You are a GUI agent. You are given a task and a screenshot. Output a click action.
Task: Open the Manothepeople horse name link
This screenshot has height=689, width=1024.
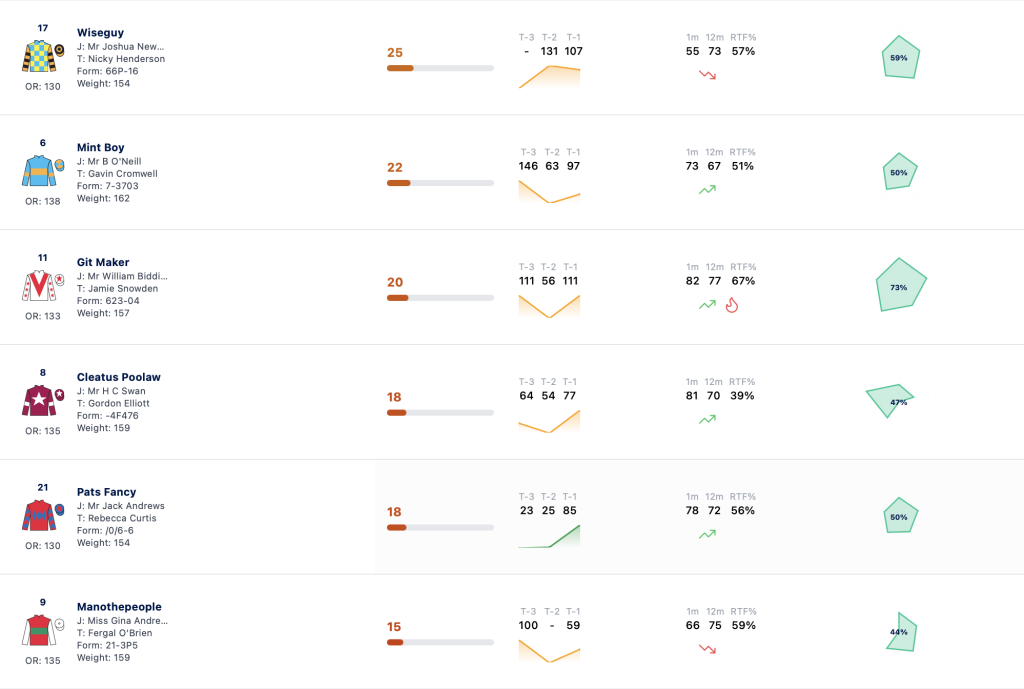pyautogui.click(x=119, y=607)
